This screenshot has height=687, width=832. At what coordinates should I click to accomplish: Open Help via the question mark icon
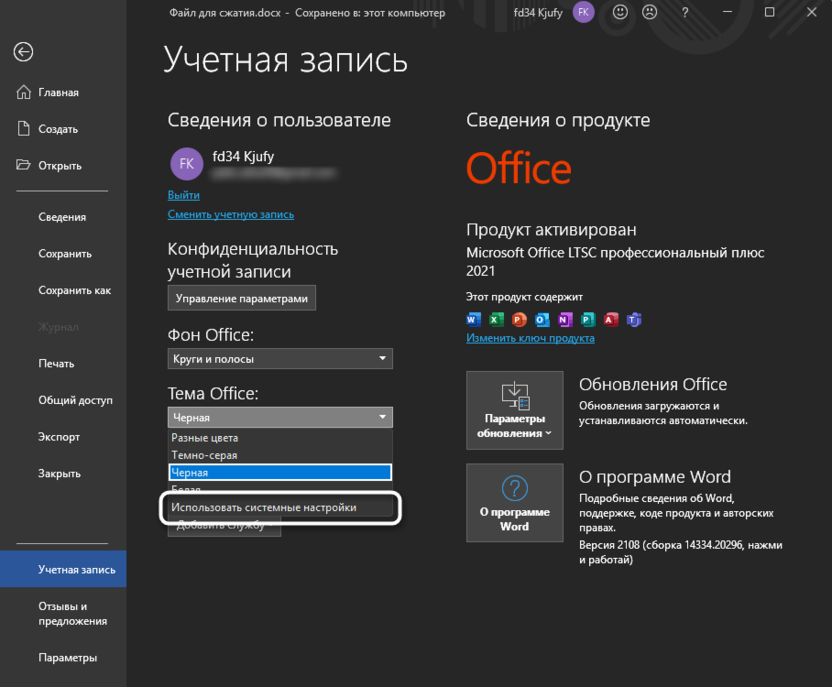685,13
